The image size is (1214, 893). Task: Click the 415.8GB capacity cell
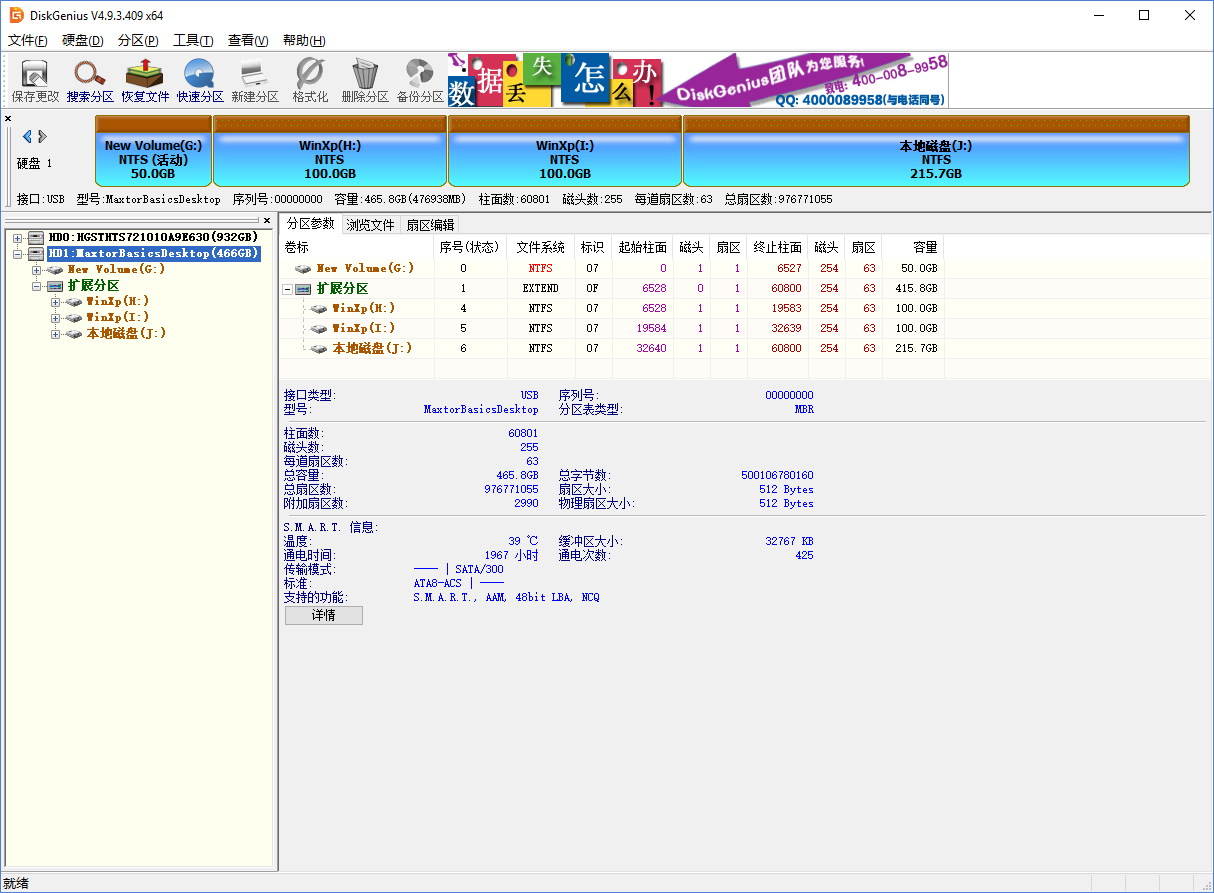coord(915,288)
